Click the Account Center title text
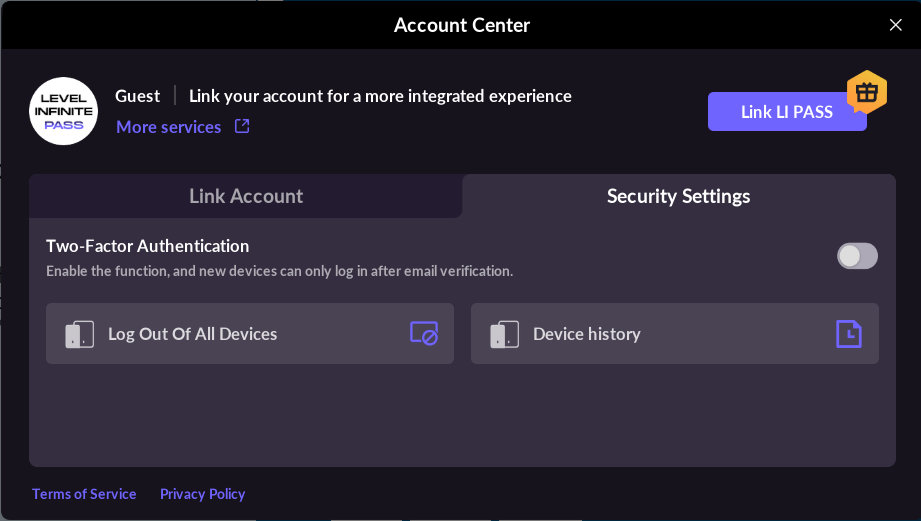 click(461, 25)
